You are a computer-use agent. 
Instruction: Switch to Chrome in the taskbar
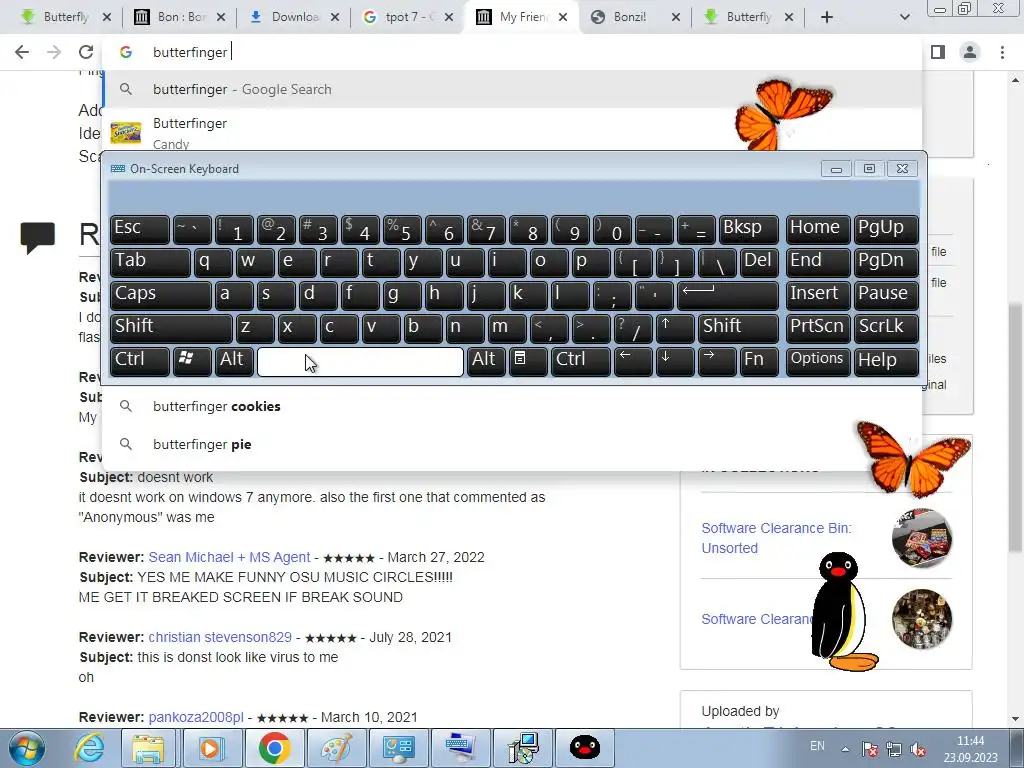tap(274, 748)
